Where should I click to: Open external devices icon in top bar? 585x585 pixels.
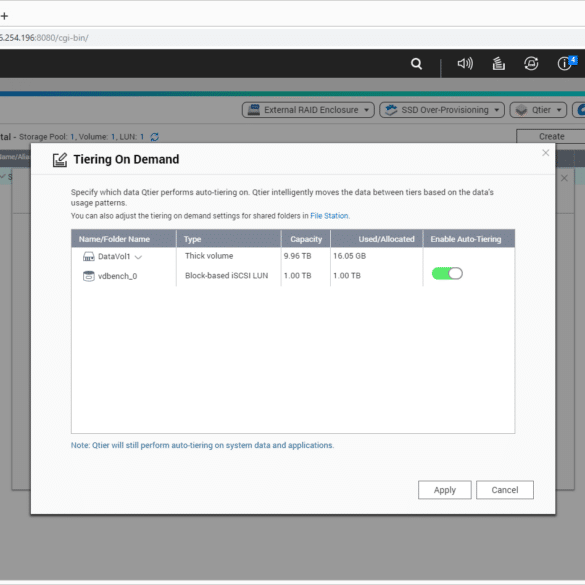pyautogui.click(x=531, y=63)
